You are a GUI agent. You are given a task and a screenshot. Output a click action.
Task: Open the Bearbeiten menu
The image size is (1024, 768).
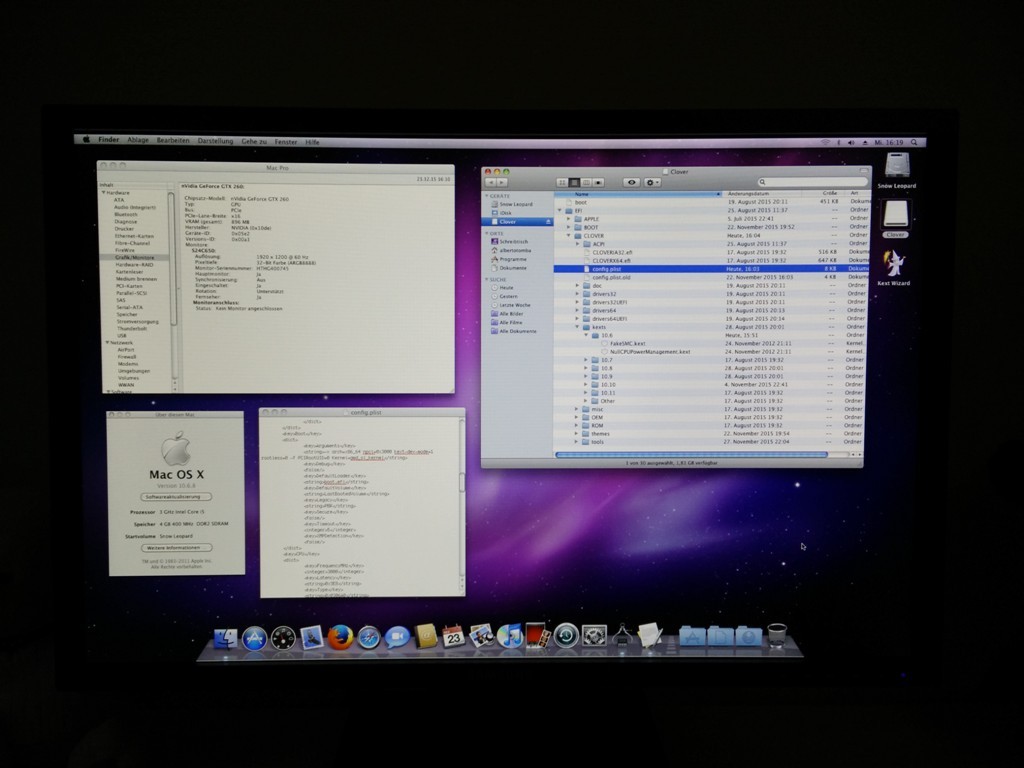click(x=173, y=140)
